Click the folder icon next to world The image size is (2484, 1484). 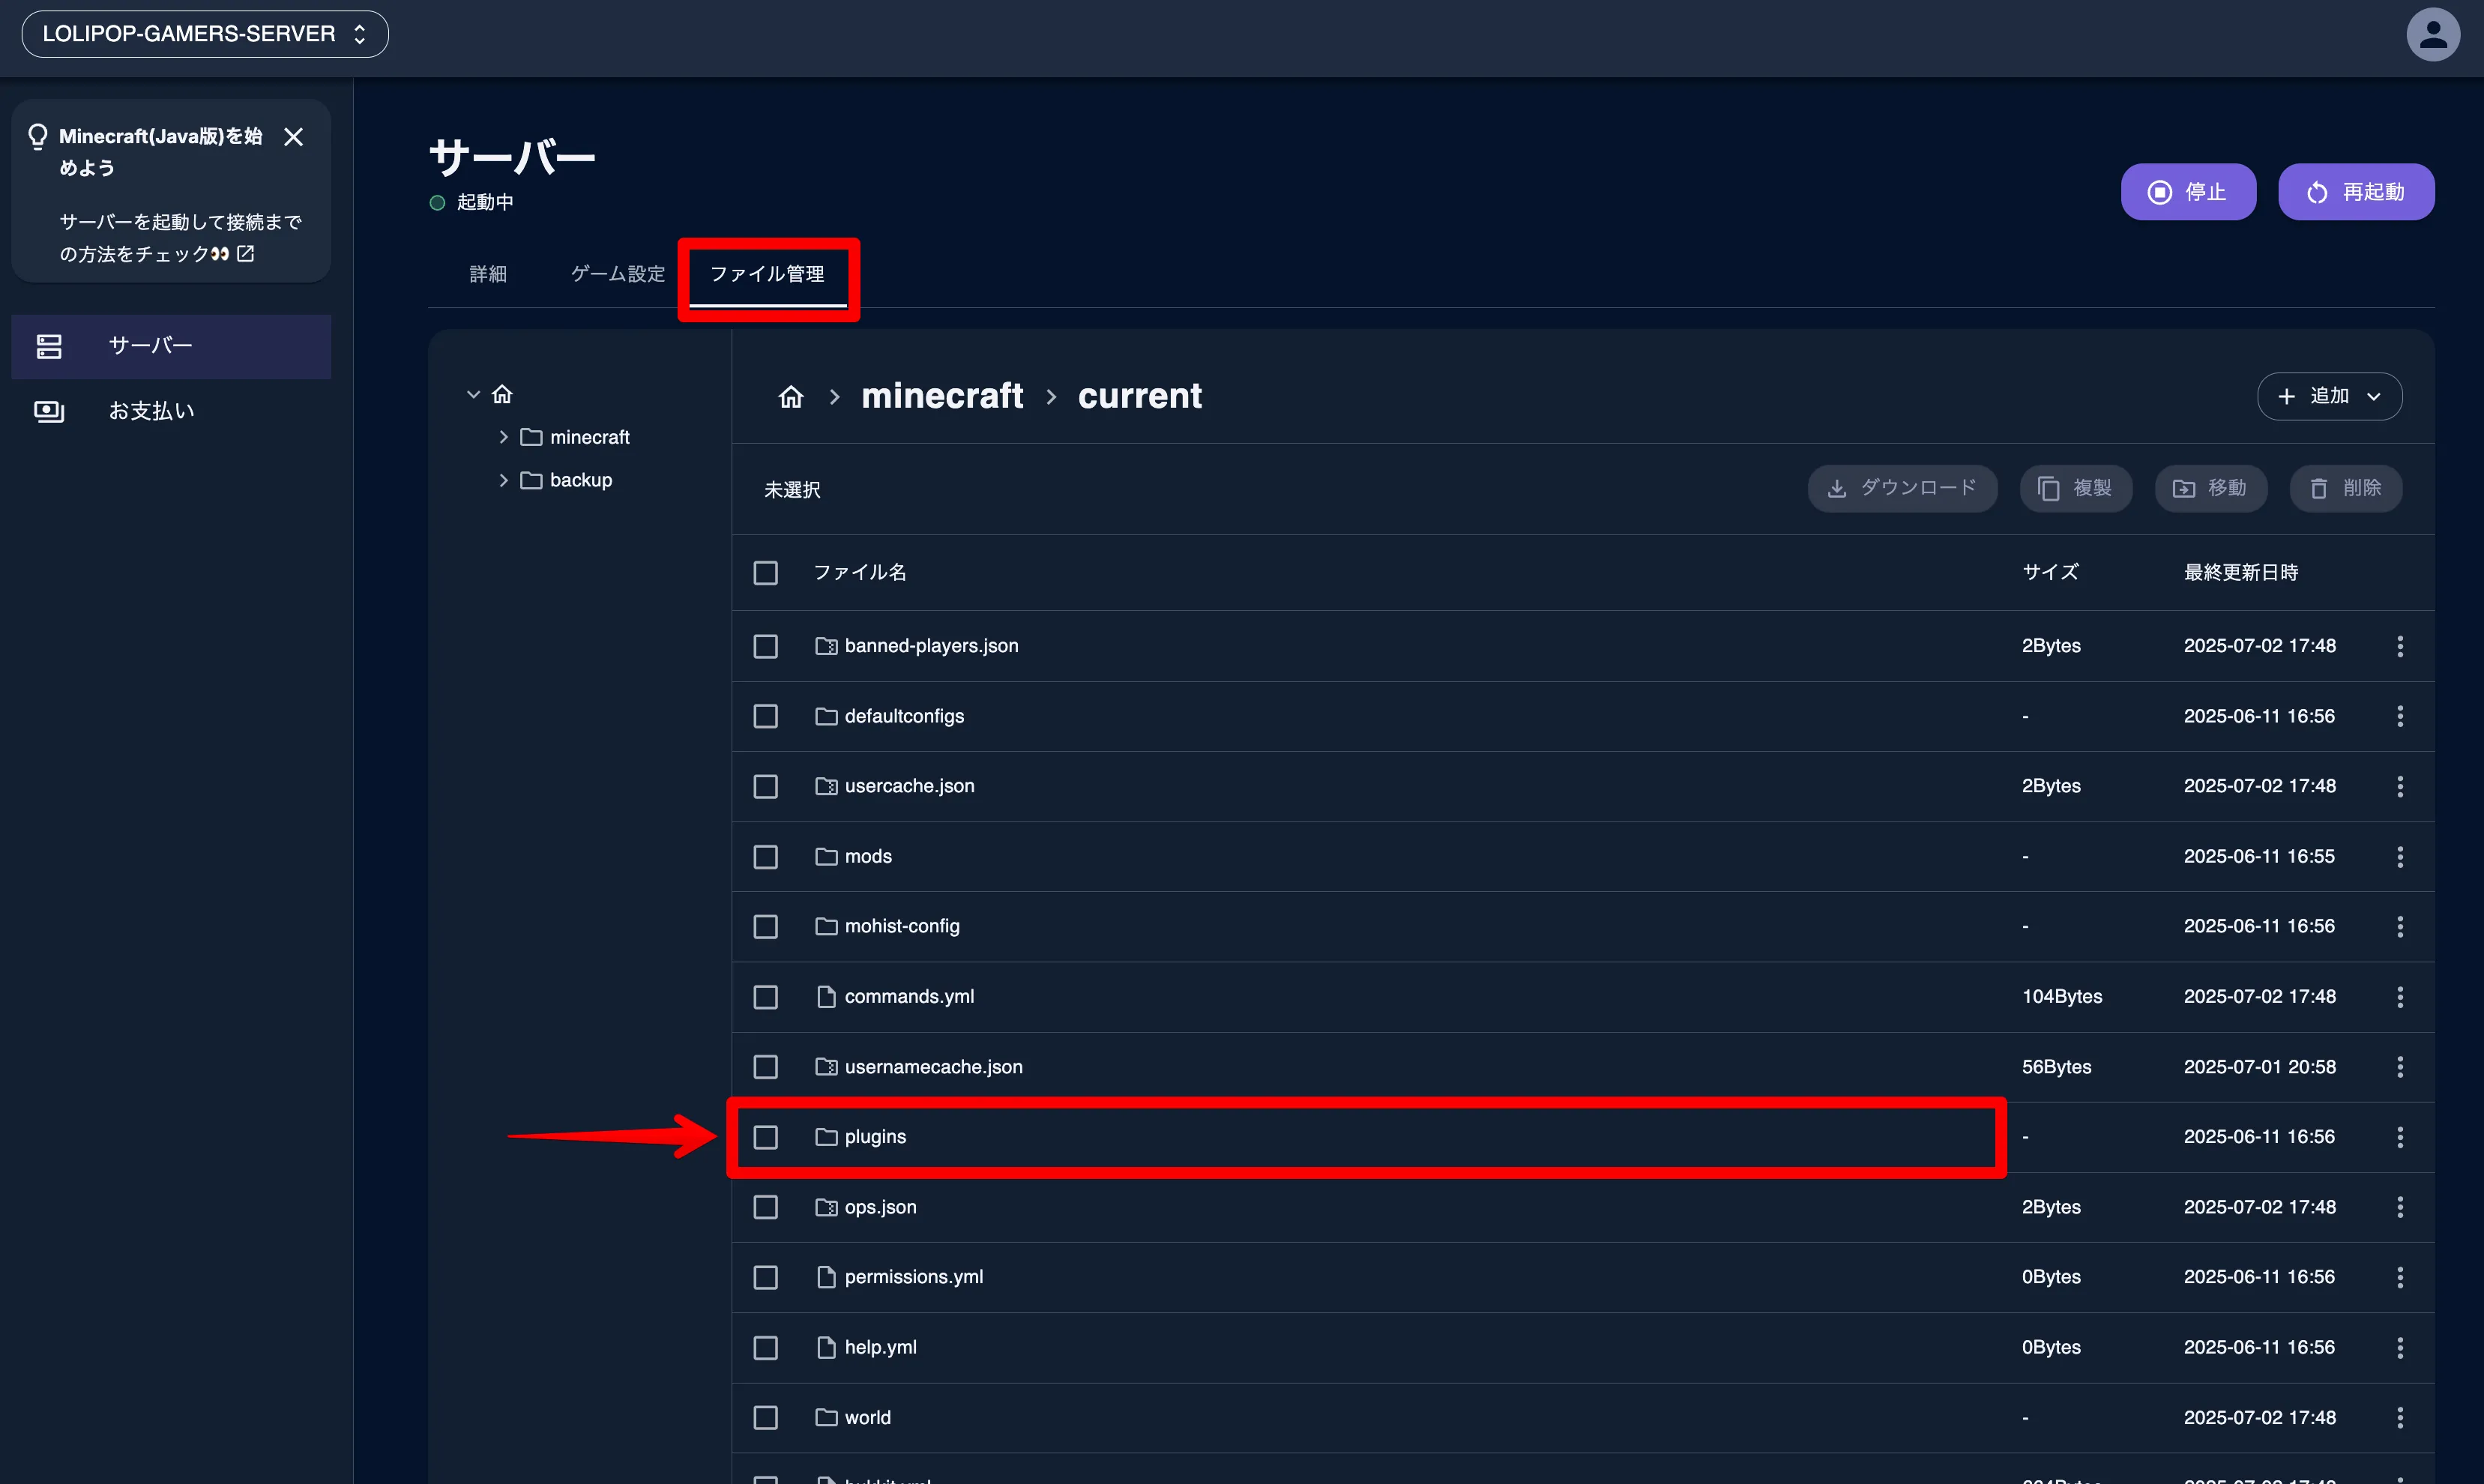click(826, 1417)
